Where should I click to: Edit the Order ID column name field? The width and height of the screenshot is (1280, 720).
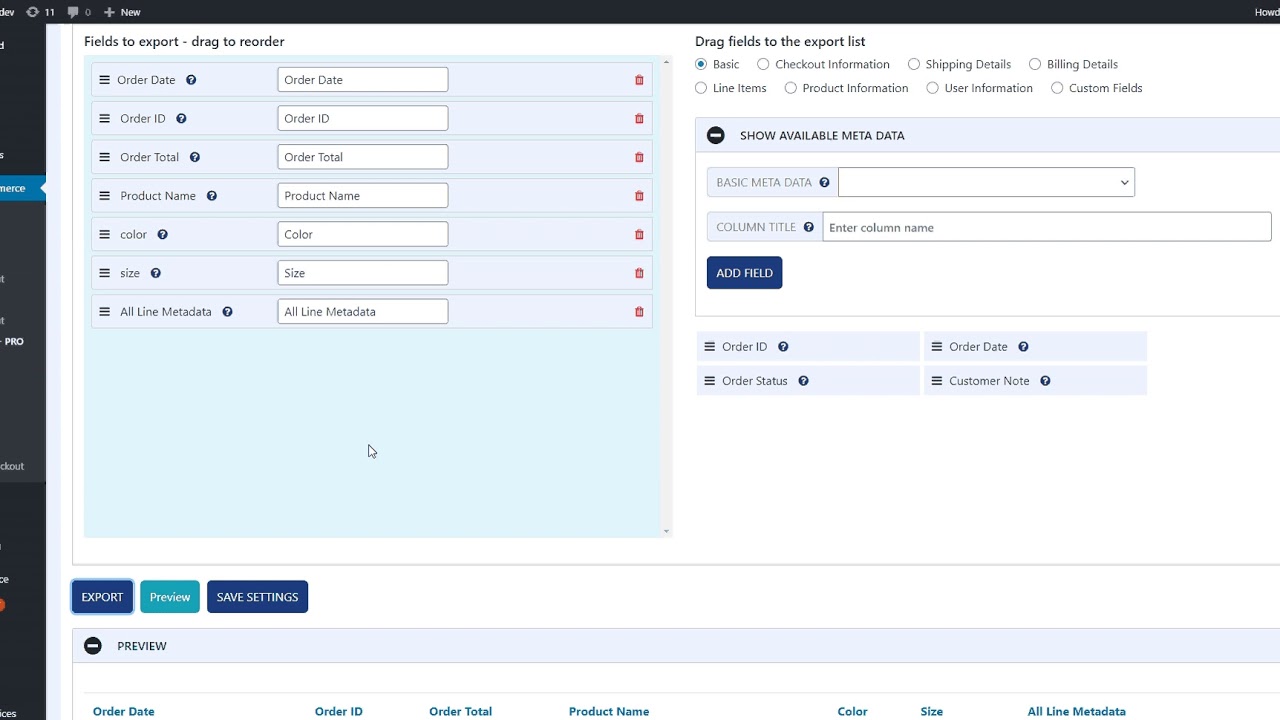coord(363,118)
